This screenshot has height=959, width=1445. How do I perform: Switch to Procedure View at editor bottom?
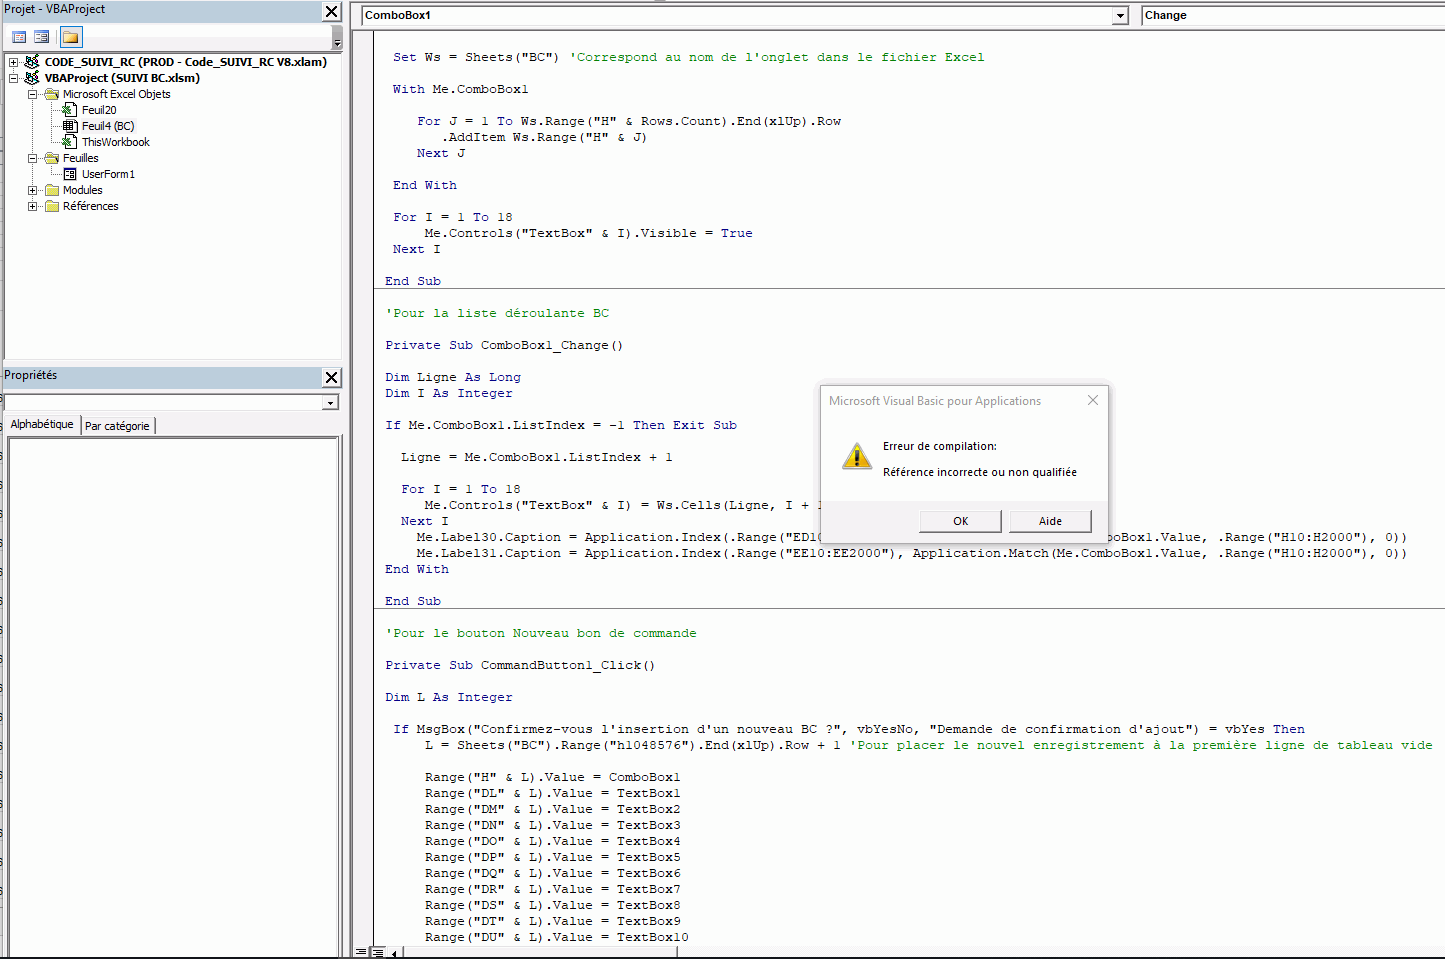click(x=361, y=952)
